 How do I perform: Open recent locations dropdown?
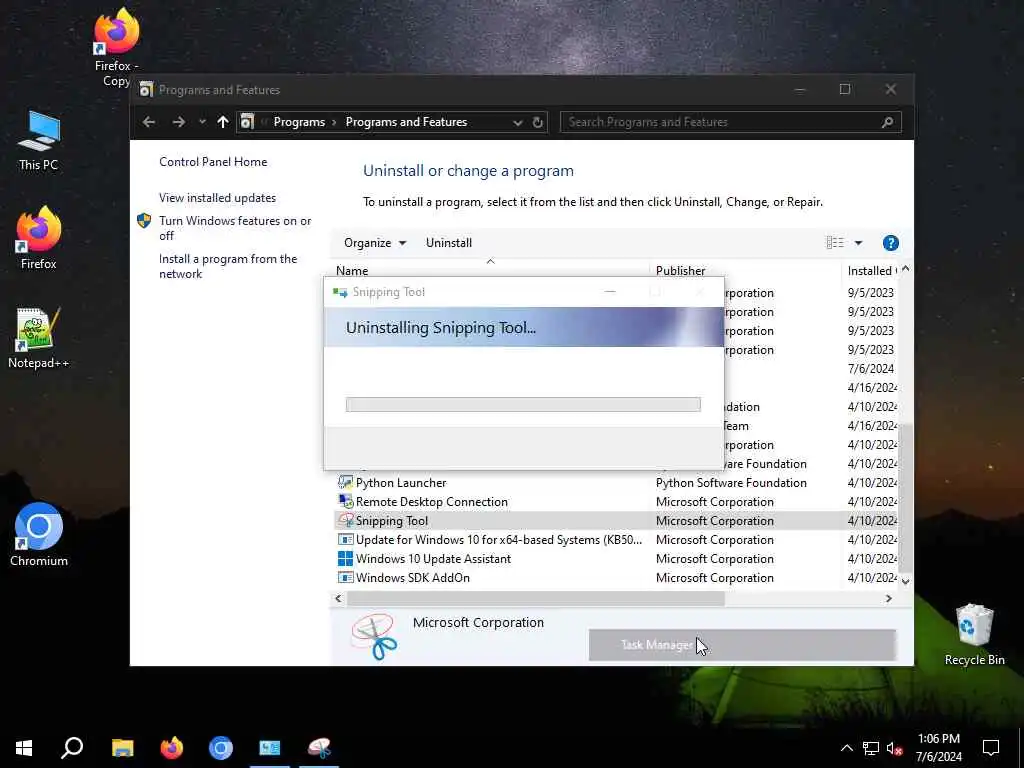202,122
